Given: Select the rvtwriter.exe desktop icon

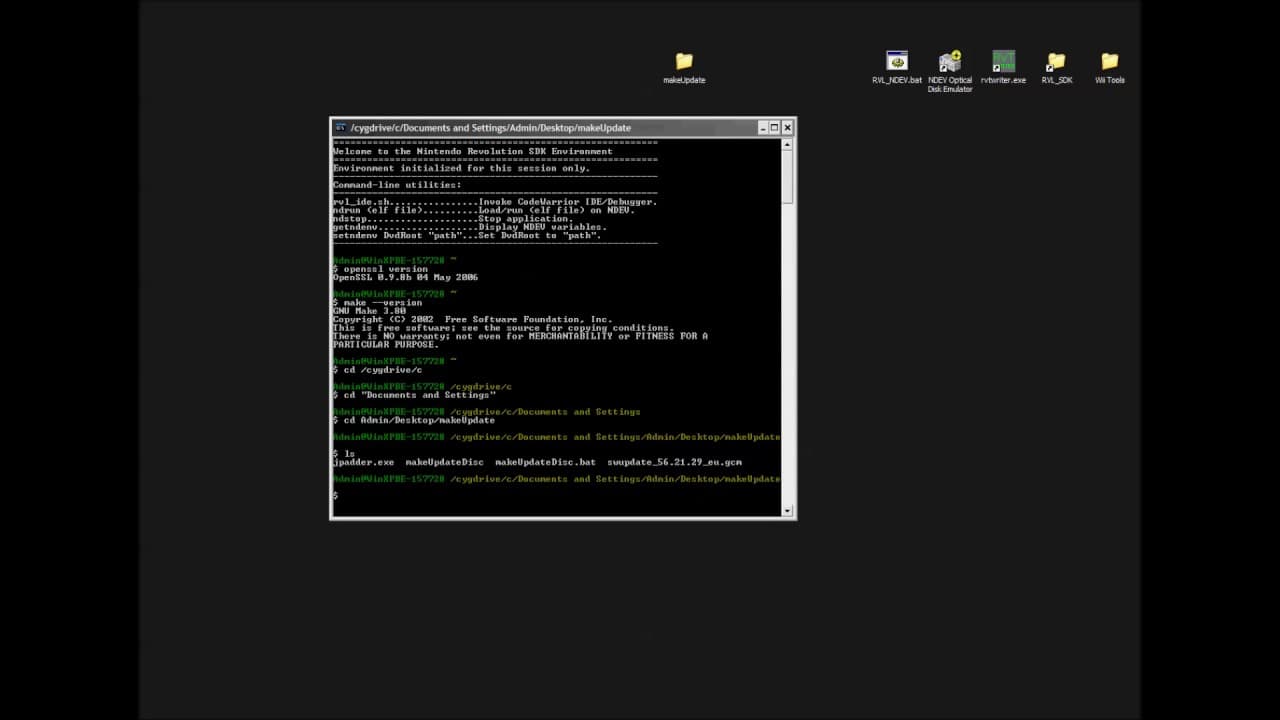Looking at the screenshot, I should click(1003, 68).
